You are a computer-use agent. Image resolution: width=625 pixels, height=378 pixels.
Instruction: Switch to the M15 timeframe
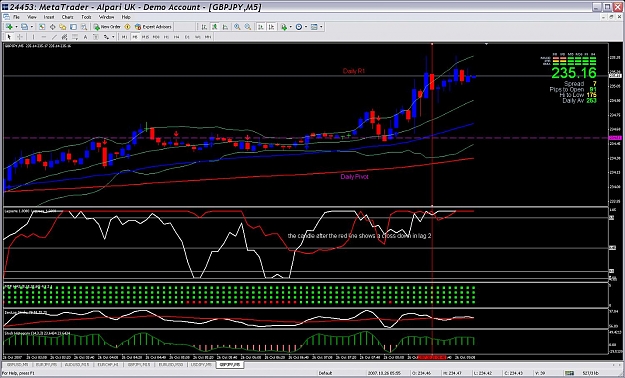145,37
